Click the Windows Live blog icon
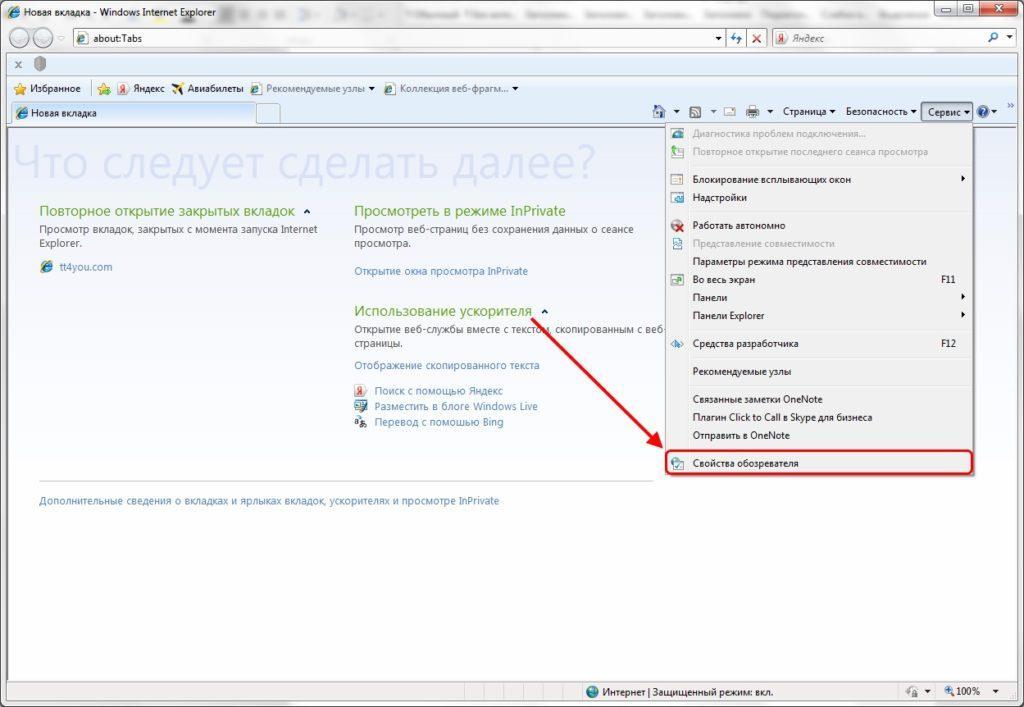Screen dimensions: 1024x707 pos(360,406)
